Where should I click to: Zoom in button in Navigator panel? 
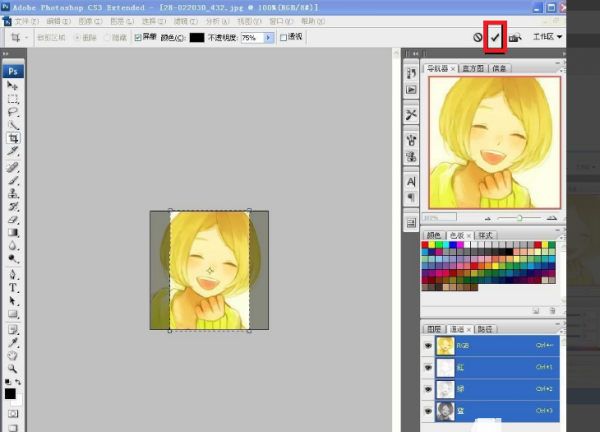(x=551, y=218)
